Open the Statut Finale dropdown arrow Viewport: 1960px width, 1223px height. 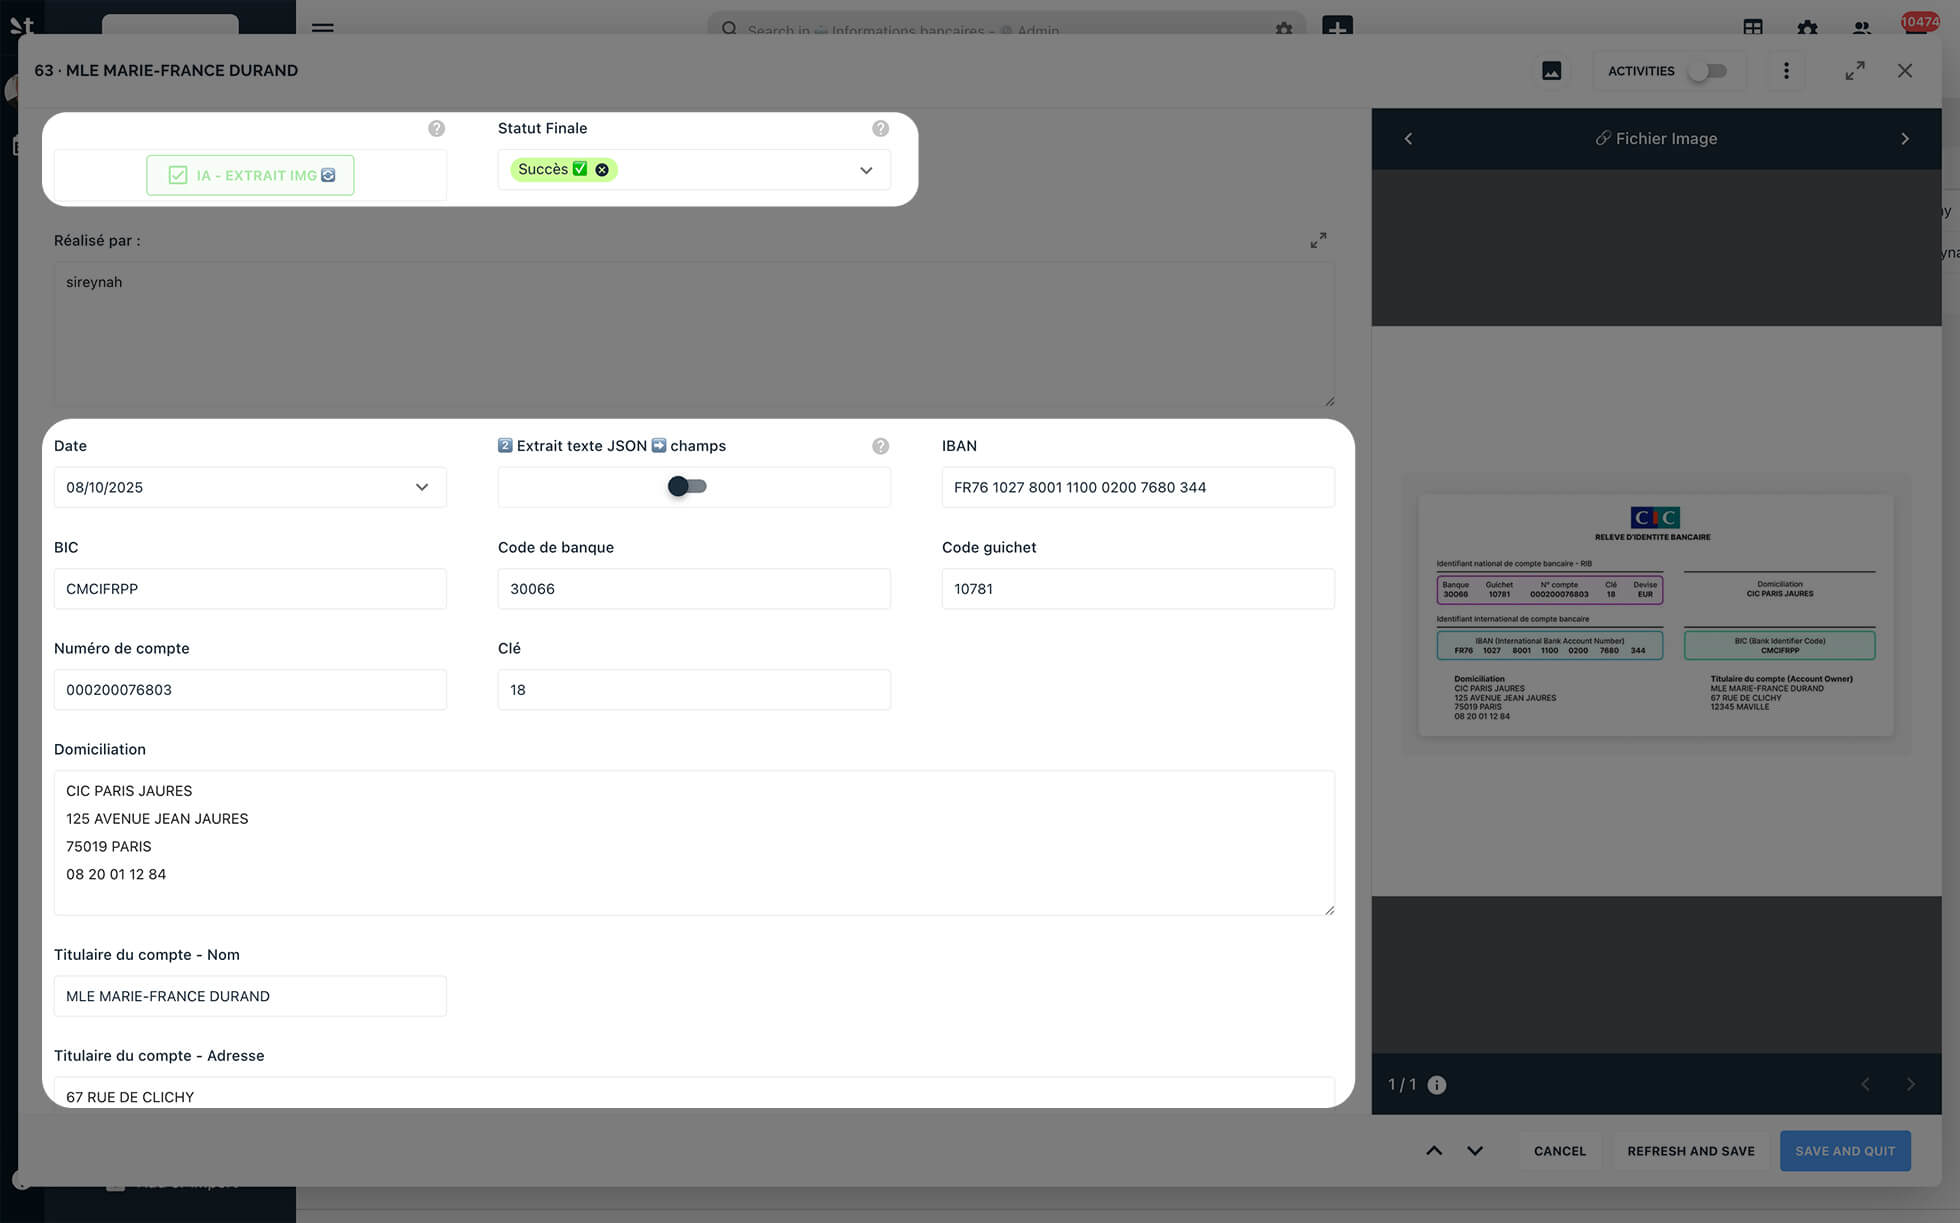pyautogui.click(x=866, y=170)
